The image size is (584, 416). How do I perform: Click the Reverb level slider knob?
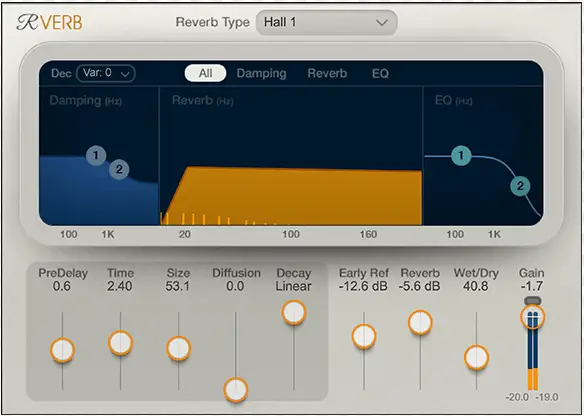[x=420, y=322]
